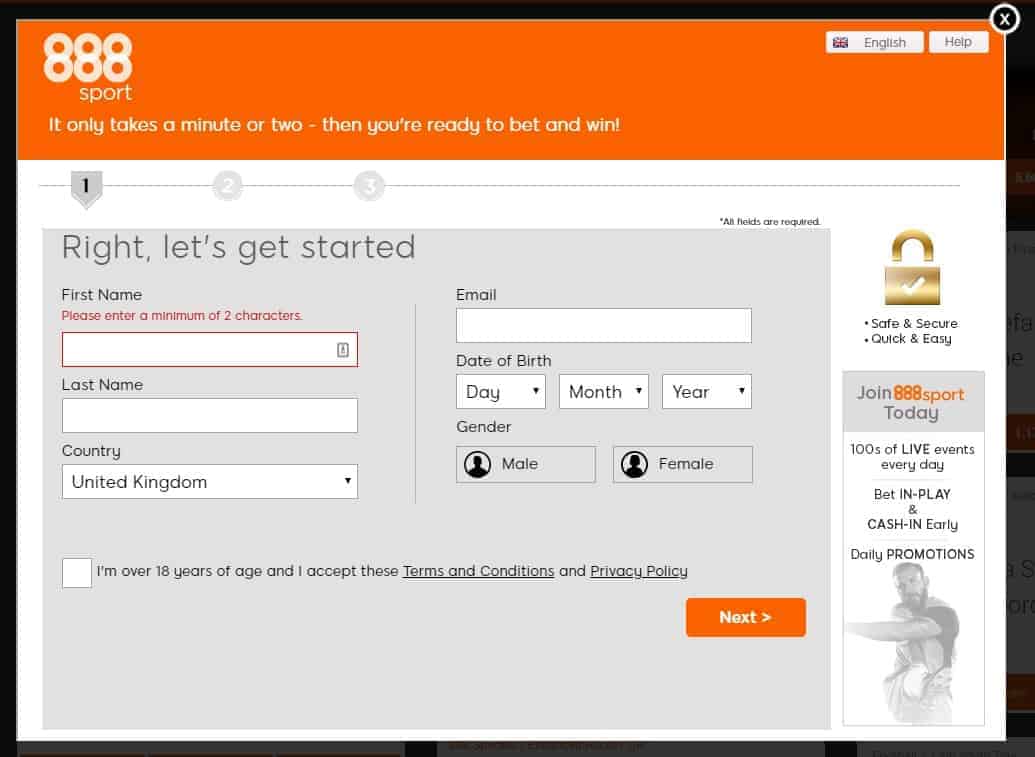Open the Help button

pyautogui.click(x=958, y=42)
